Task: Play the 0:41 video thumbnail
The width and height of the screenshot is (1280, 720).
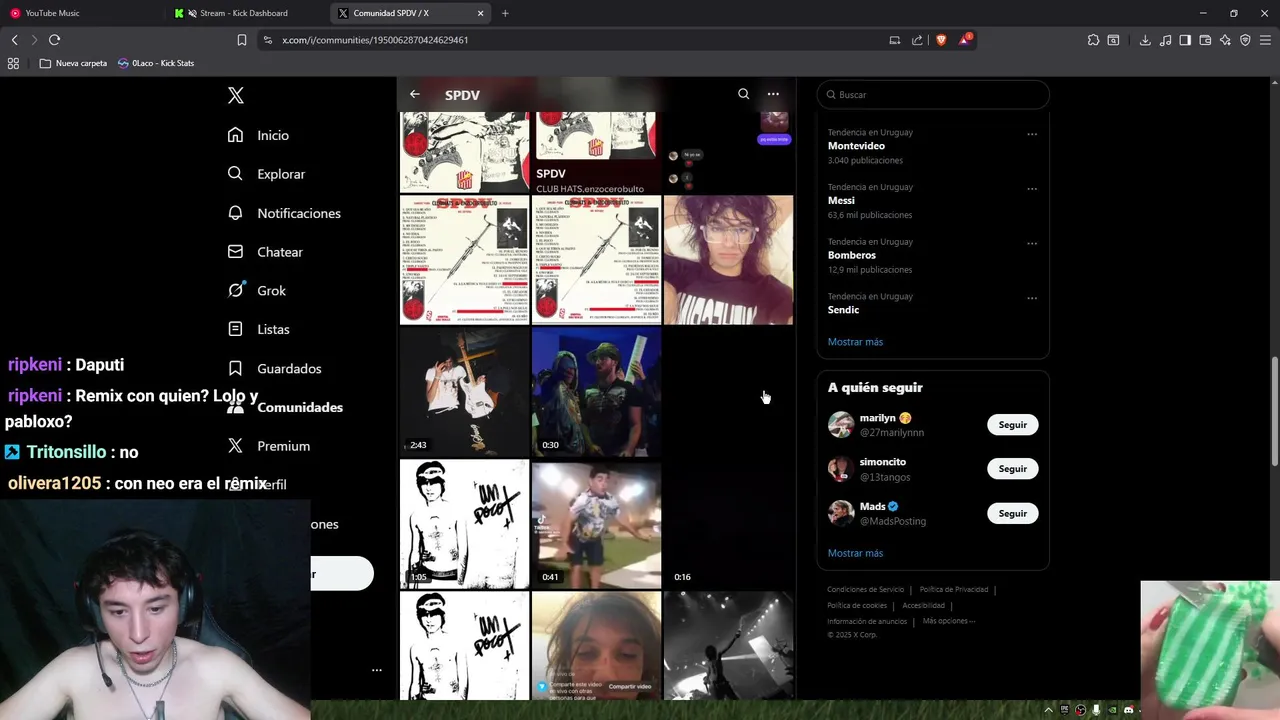Action: pyautogui.click(x=596, y=524)
